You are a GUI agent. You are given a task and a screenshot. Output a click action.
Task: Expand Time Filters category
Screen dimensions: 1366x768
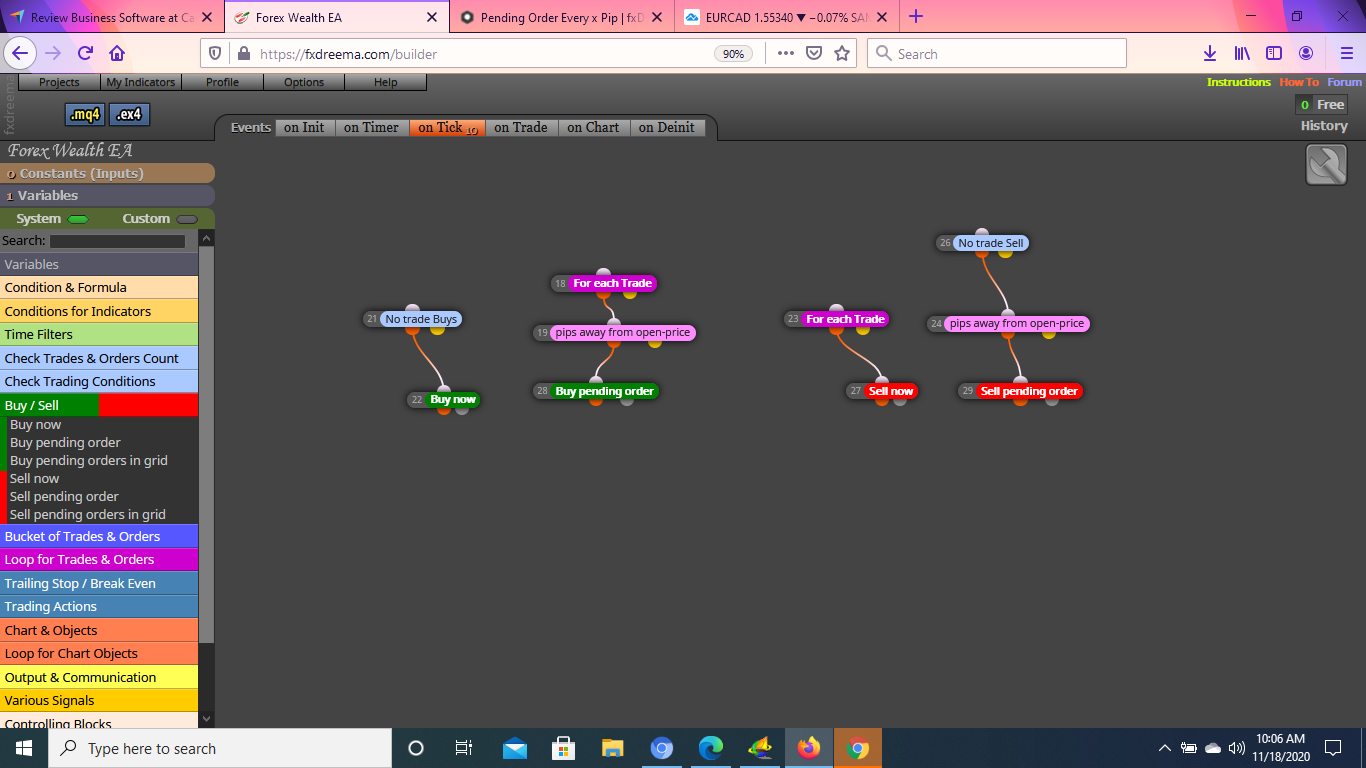point(99,334)
